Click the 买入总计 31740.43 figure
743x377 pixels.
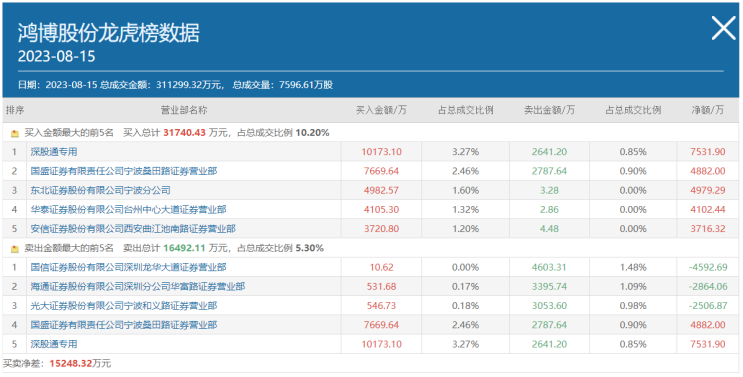[x=184, y=133]
